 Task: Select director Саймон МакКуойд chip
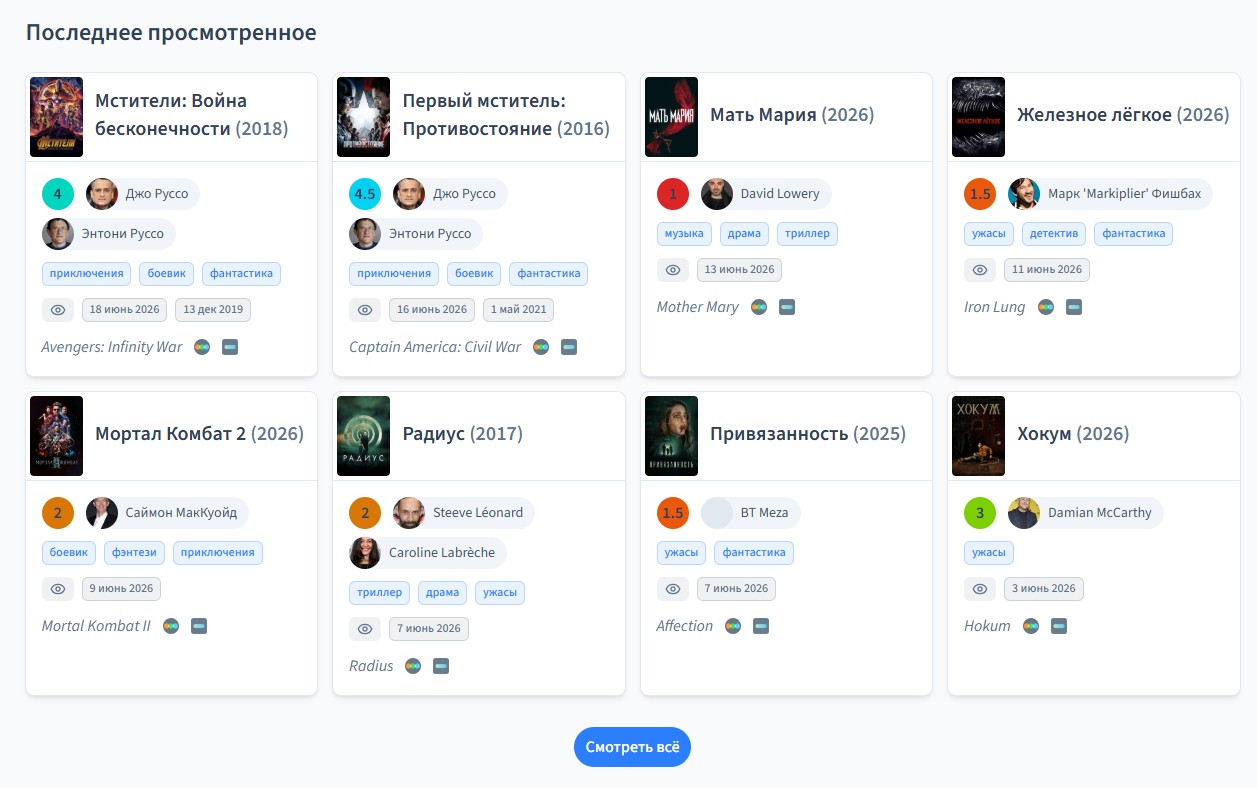pyautogui.click(x=167, y=513)
